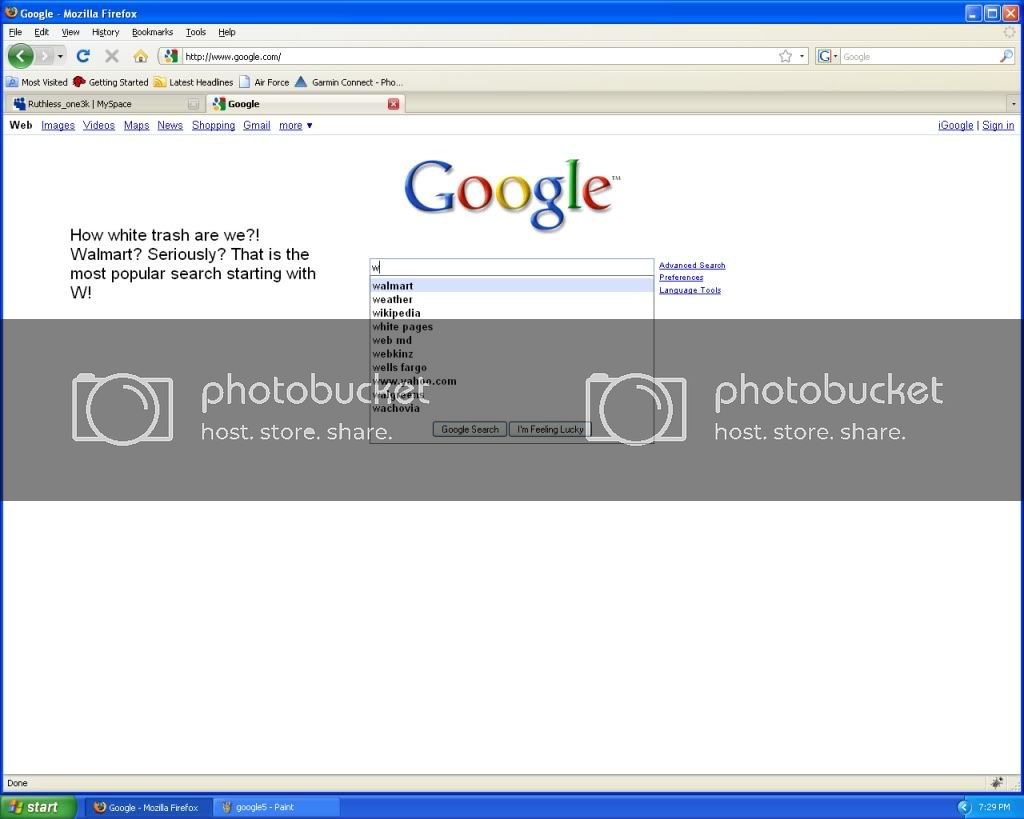Open the Gmail link

(257, 125)
